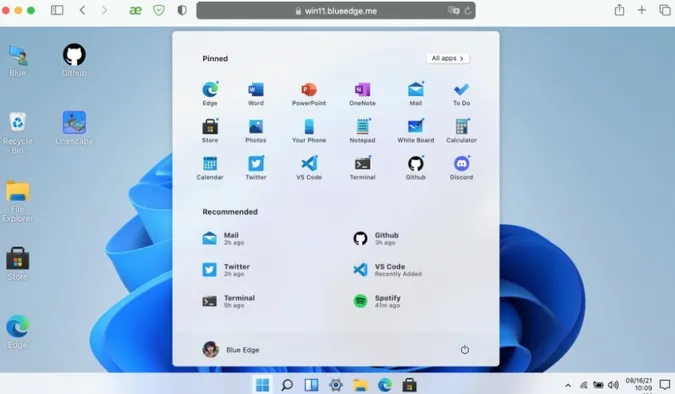Open recently added VS Code recommendation

click(387, 270)
